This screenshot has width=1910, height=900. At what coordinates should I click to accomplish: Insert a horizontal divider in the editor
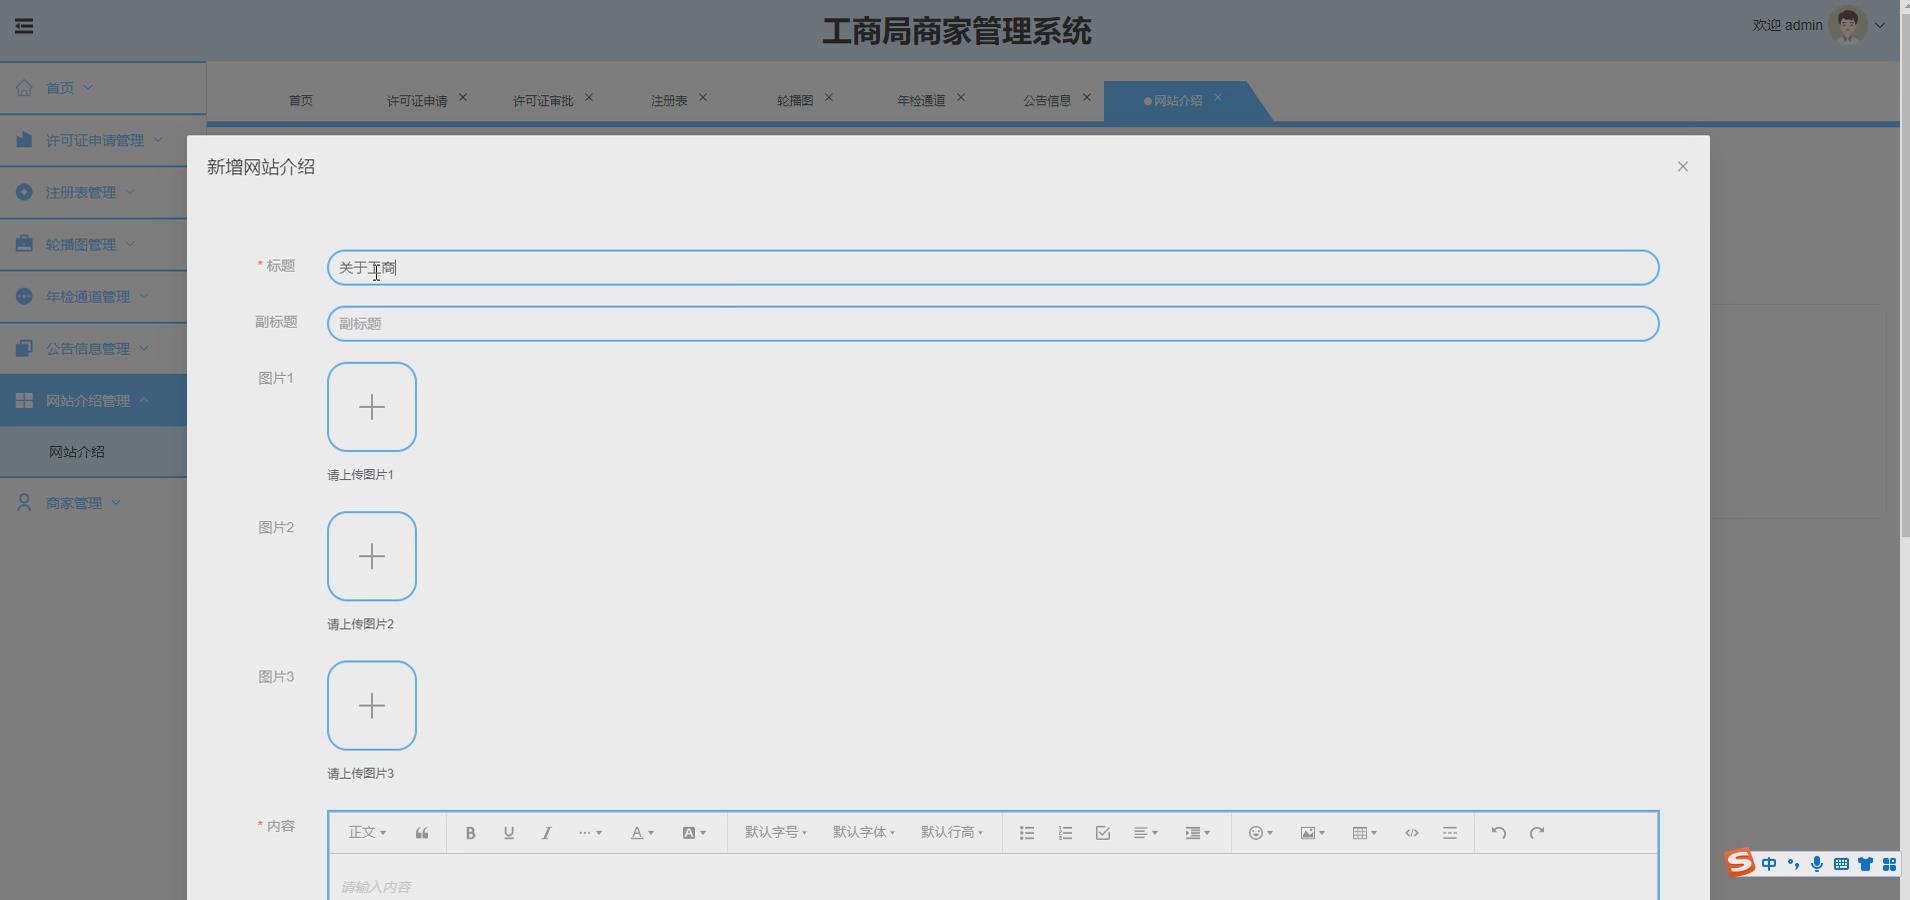(1449, 832)
